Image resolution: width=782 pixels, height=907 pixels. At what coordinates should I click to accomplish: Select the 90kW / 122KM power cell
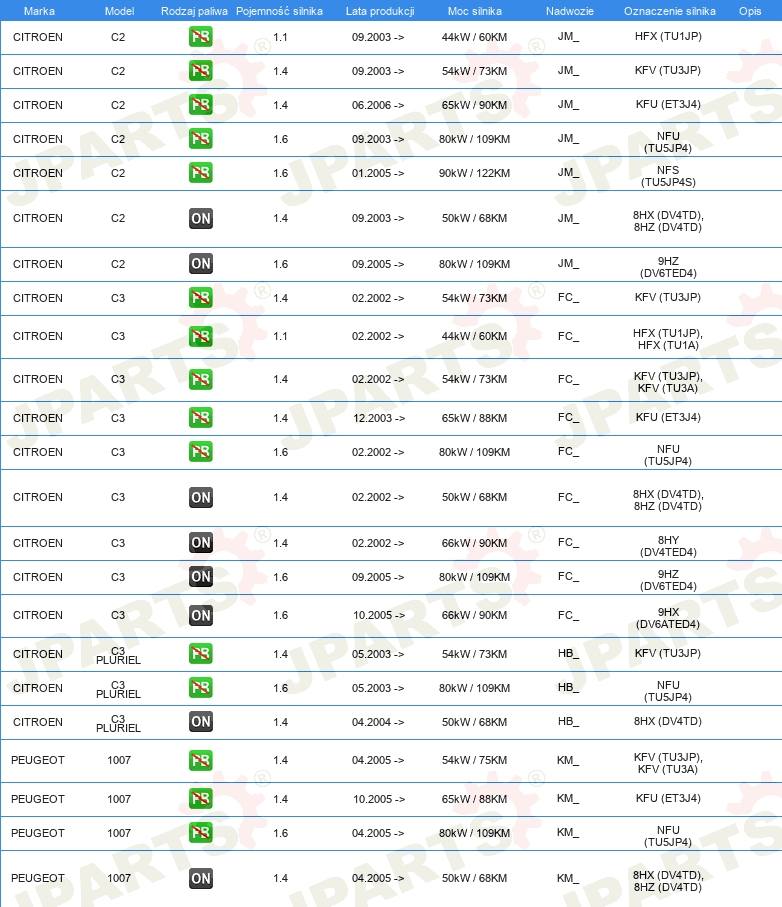click(x=474, y=173)
